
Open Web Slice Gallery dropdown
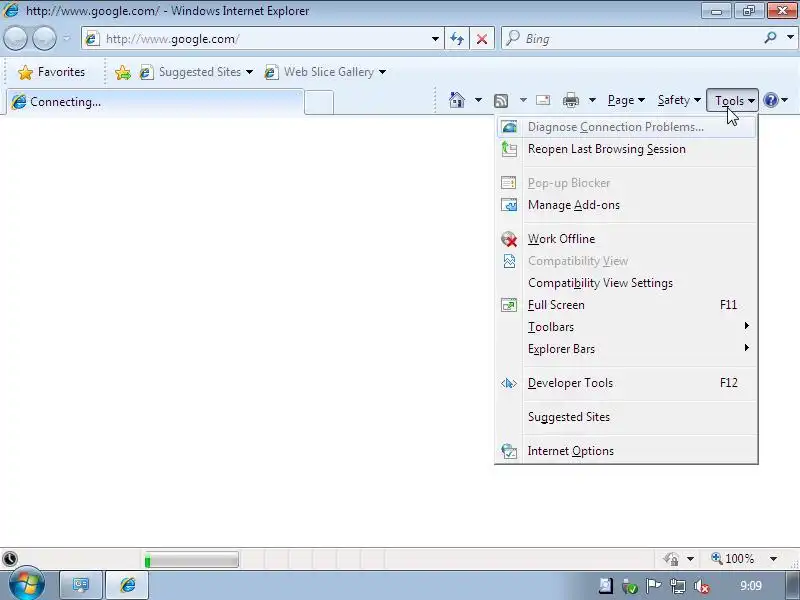tap(325, 72)
